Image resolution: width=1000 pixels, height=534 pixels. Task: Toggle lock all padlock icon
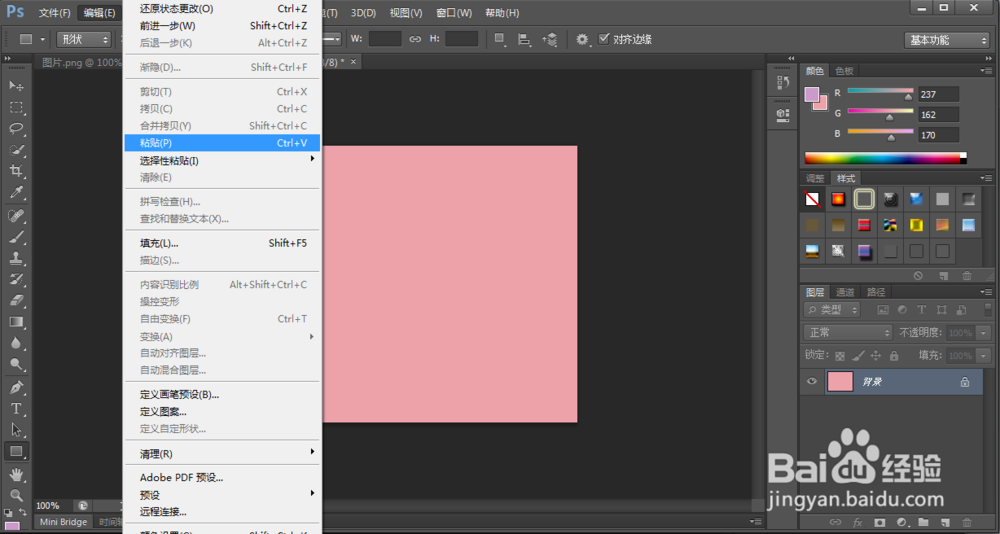894,356
